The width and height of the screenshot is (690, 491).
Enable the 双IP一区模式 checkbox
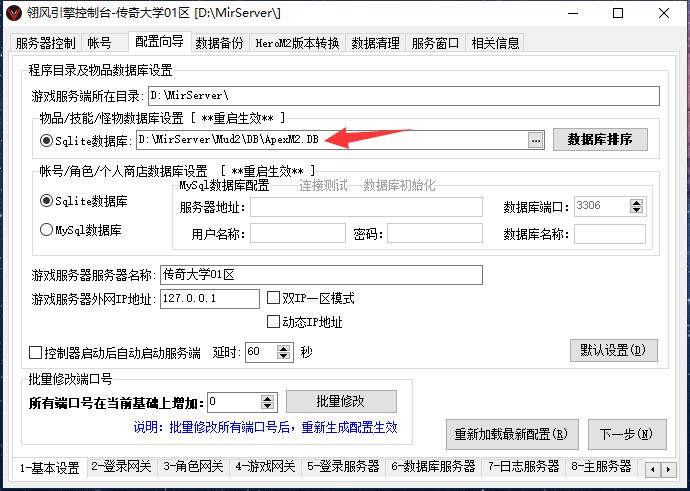[273, 298]
